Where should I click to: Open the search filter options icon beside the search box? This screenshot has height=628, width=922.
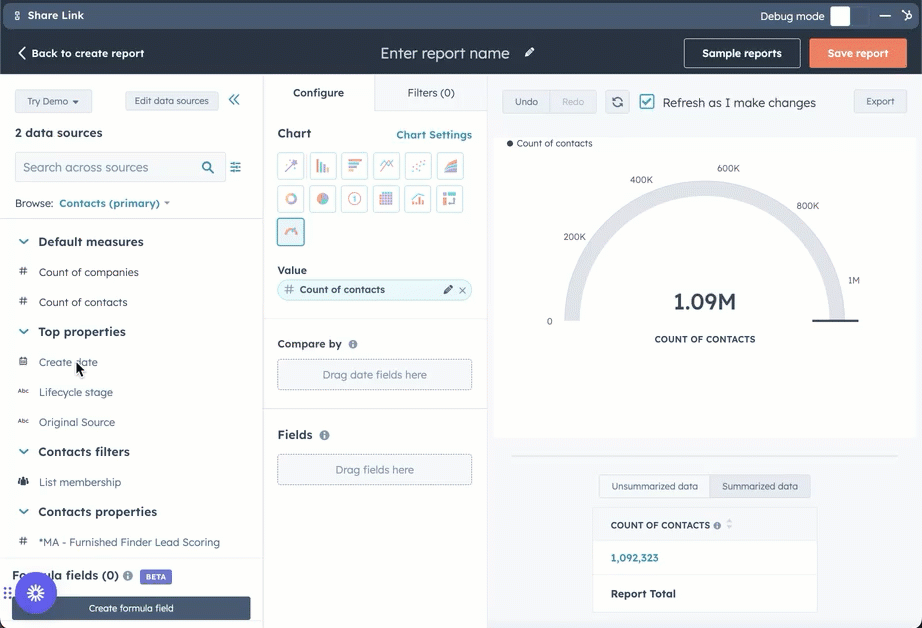click(x=235, y=167)
